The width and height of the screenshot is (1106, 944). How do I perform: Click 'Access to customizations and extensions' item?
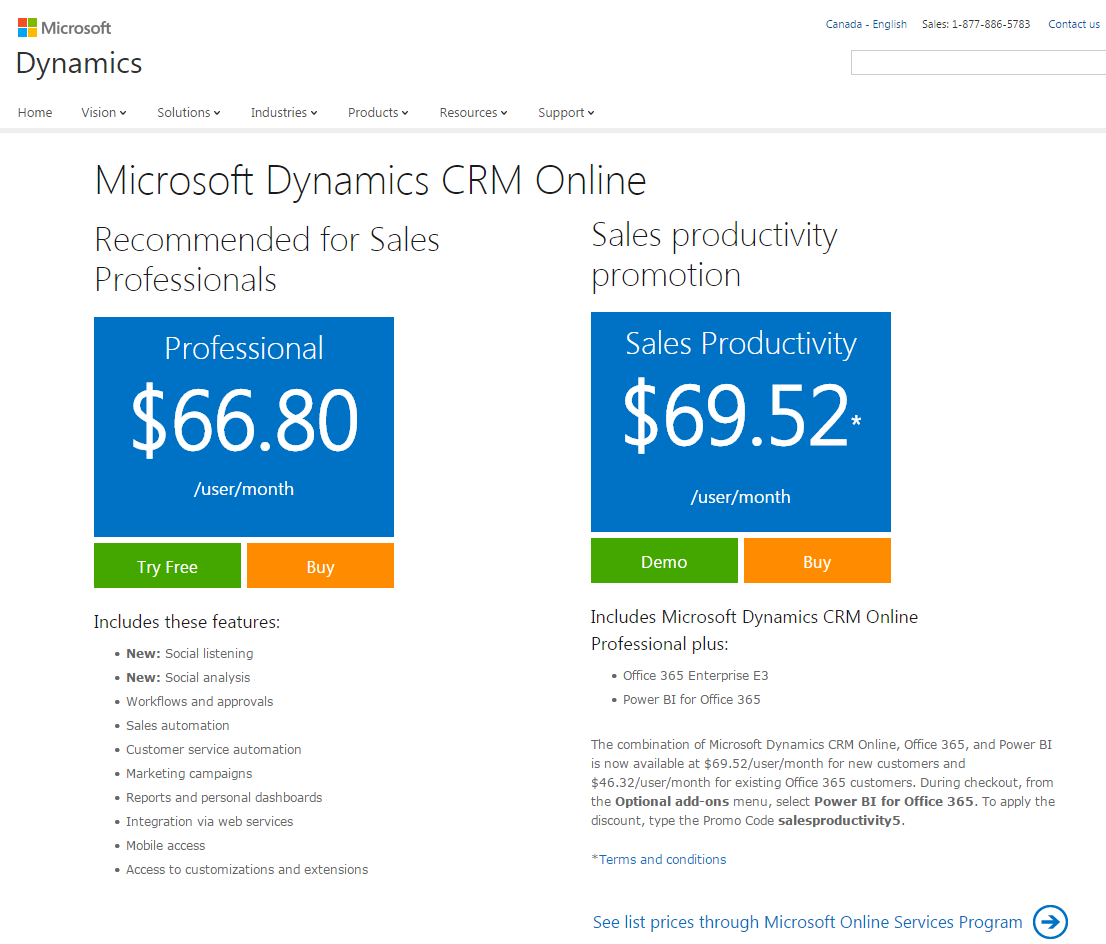[x=247, y=869]
